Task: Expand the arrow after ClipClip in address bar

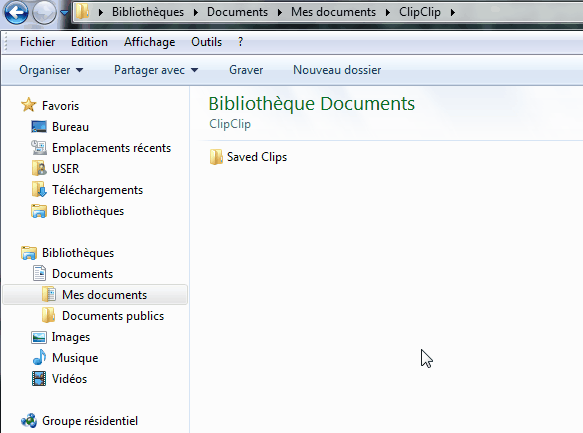Action: 452,12
